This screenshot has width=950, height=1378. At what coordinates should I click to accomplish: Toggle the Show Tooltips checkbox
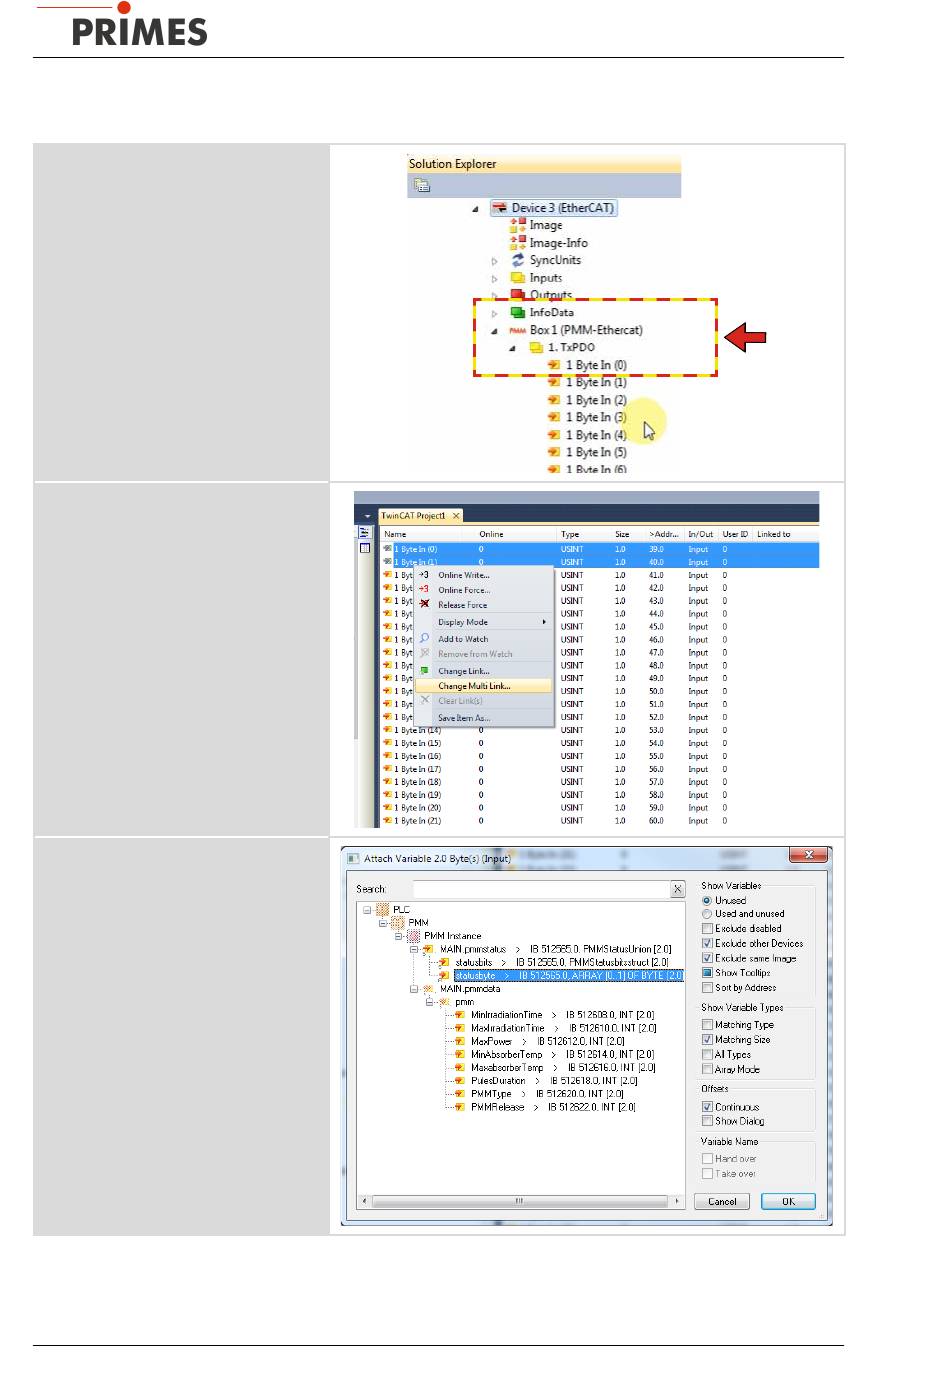coord(707,972)
